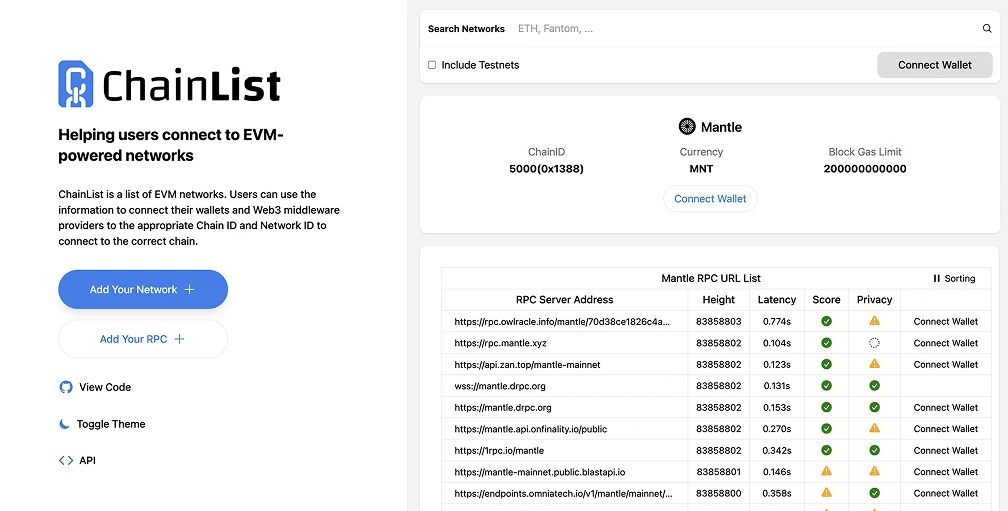
Task: Click the Mantle network logo icon
Action: point(687,127)
